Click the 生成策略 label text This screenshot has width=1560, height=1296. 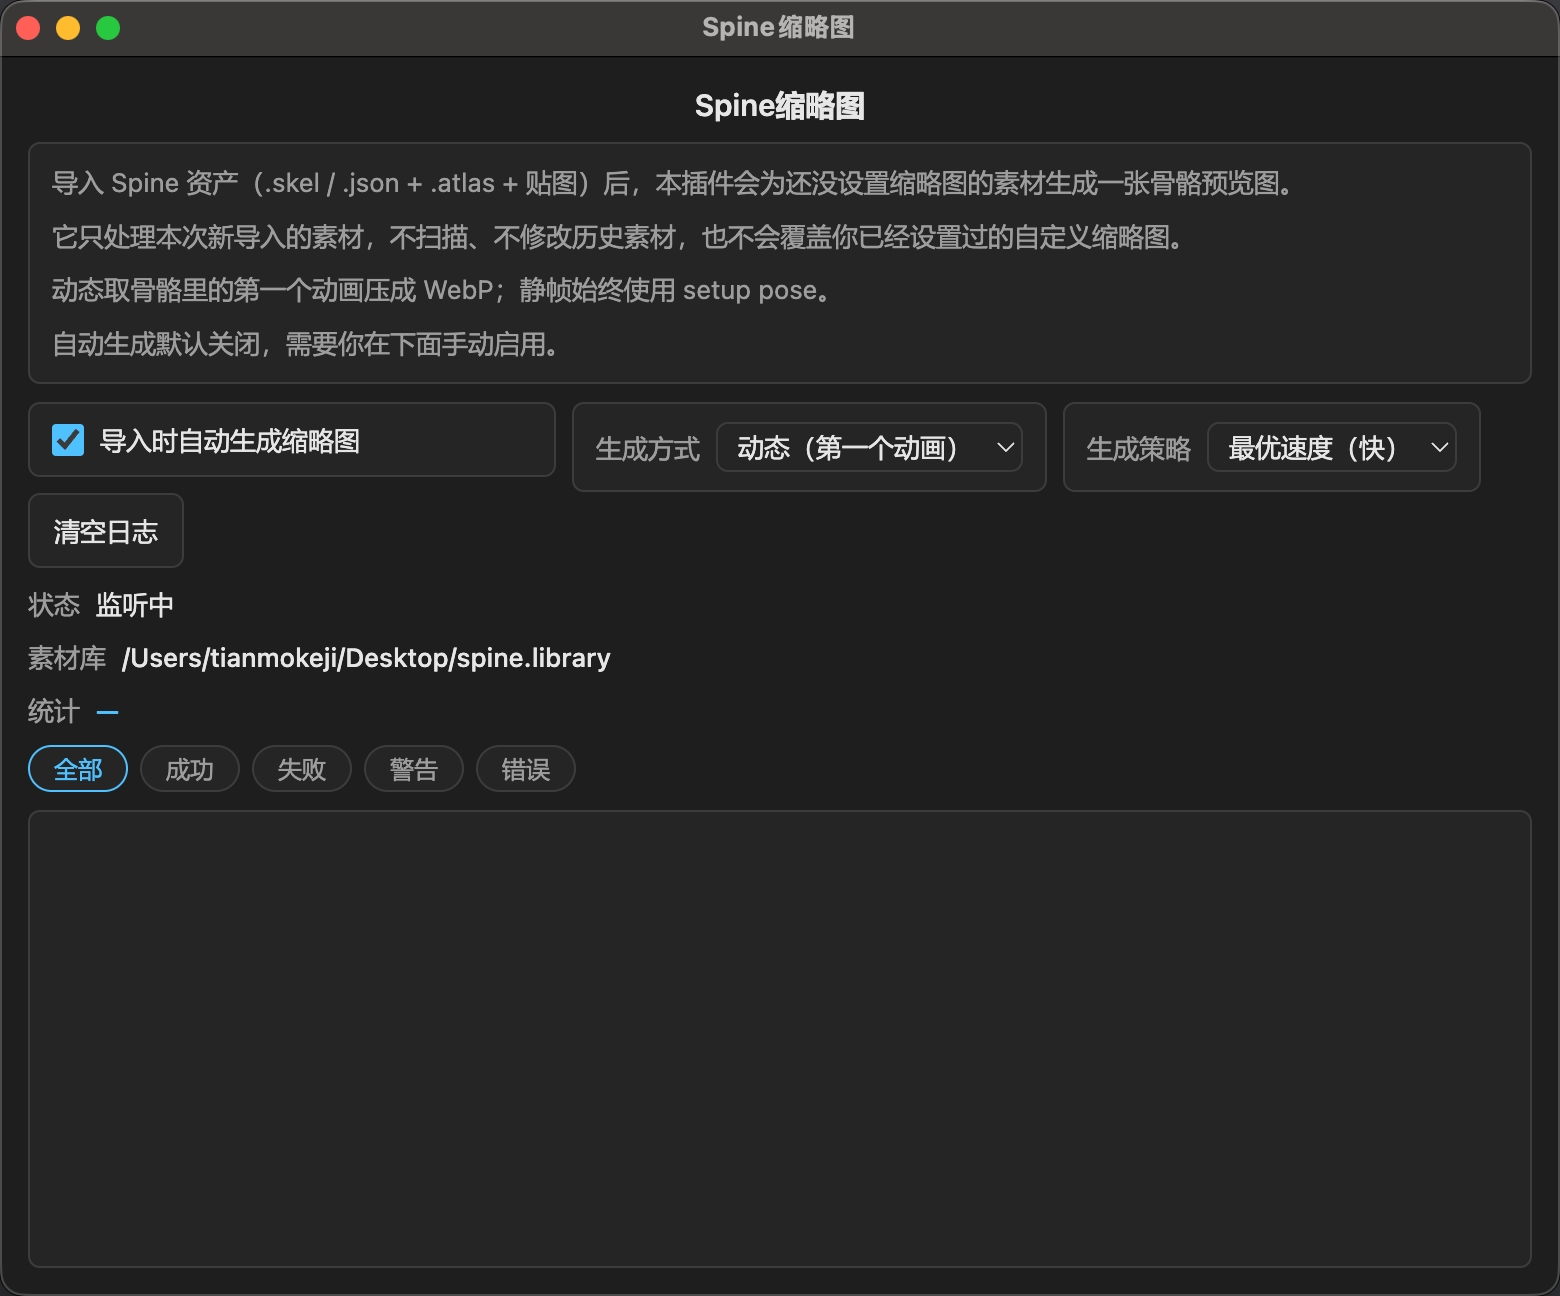(1139, 449)
